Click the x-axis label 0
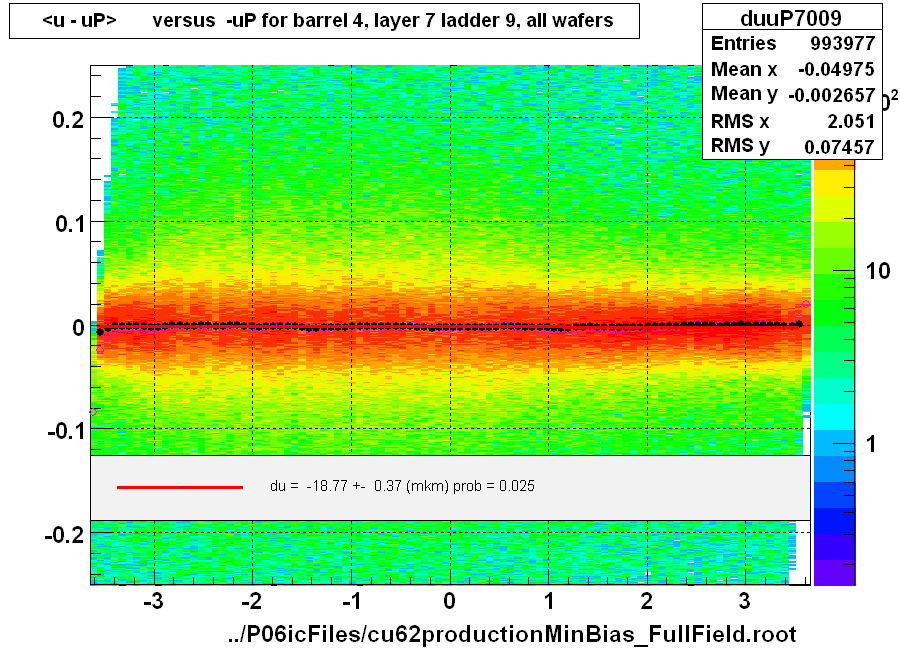The image size is (900, 650). tap(449, 601)
